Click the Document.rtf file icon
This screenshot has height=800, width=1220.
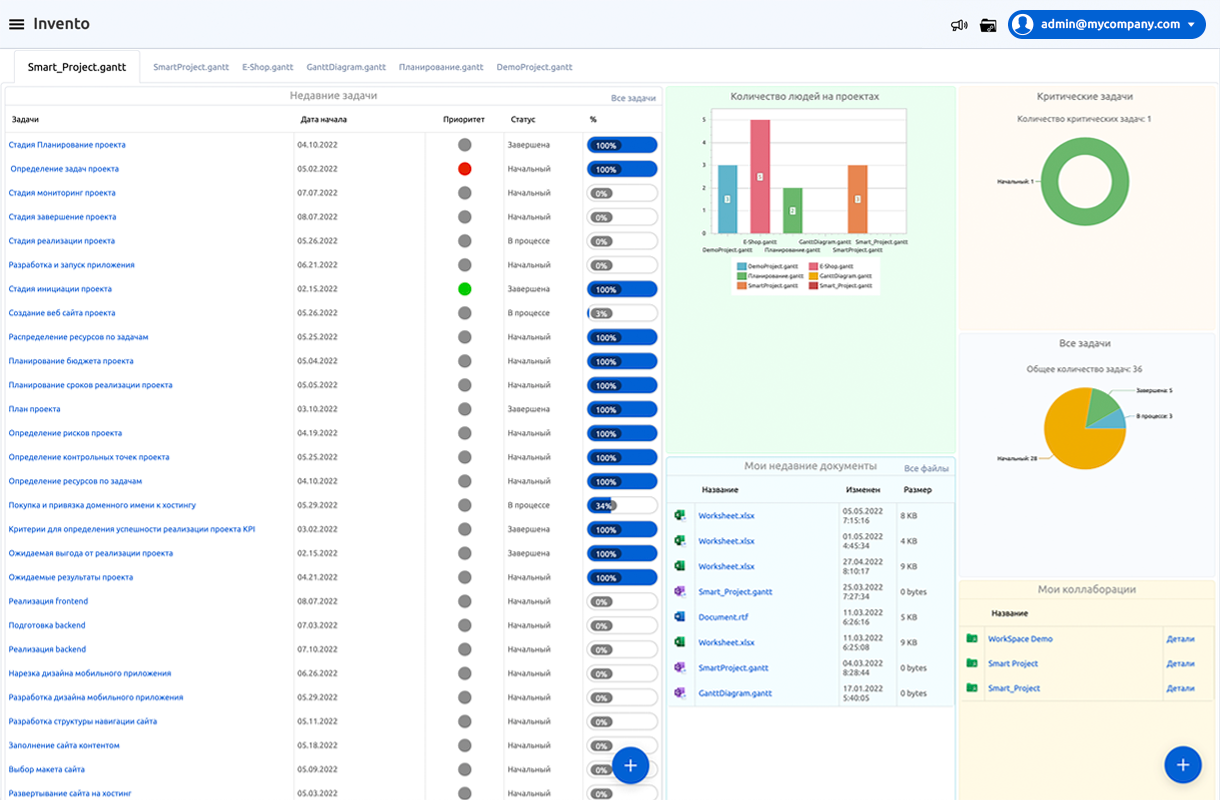click(x=679, y=617)
